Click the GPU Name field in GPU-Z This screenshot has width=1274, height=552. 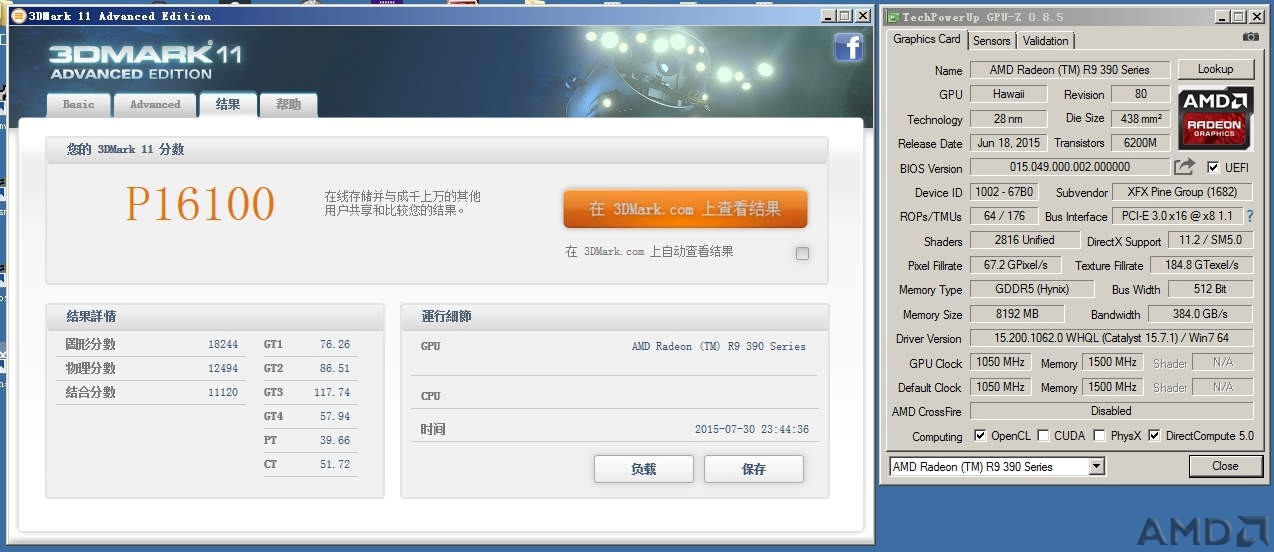coord(1069,70)
